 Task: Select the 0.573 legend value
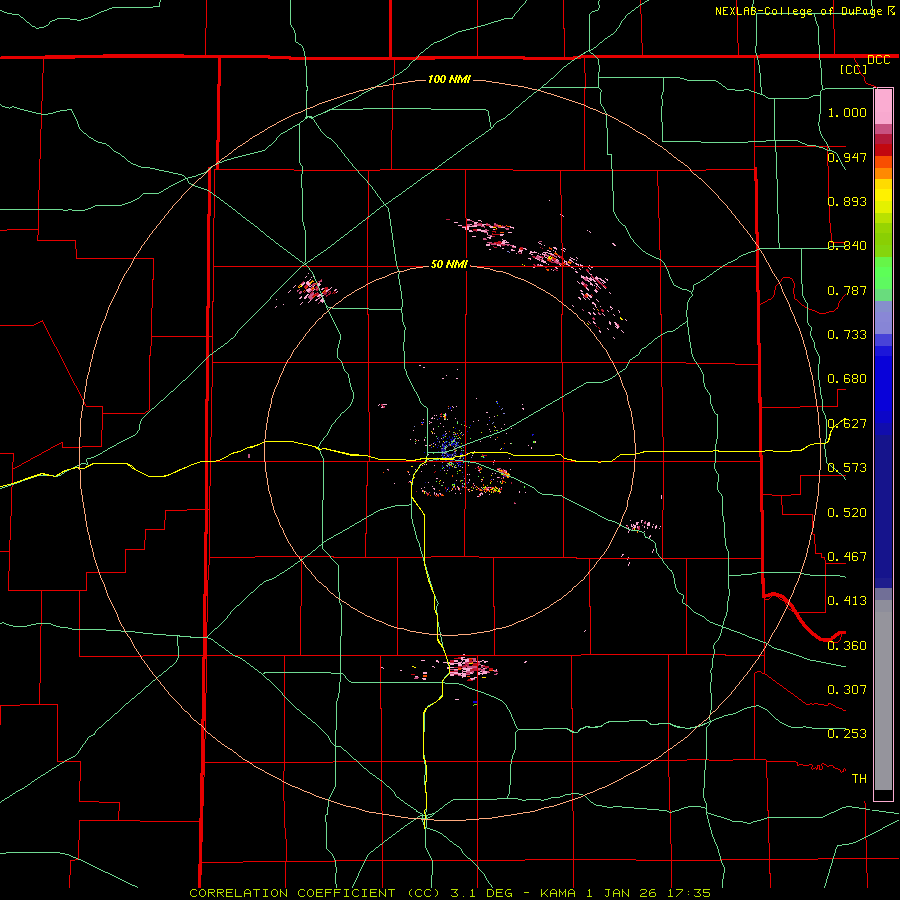point(847,467)
